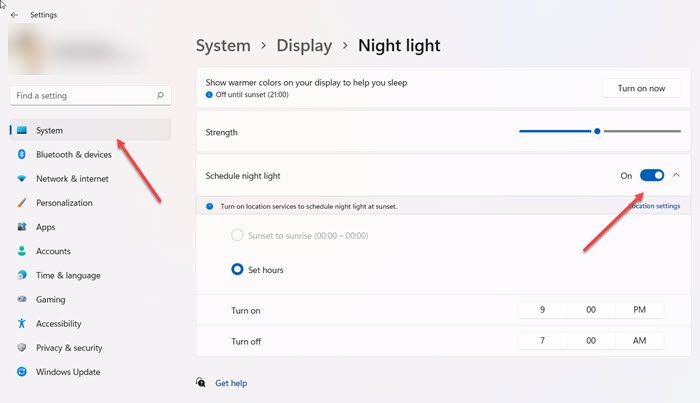Viewport: 700px width, 403px height.
Task: Click the Accounts person icon
Action: tap(22, 251)
